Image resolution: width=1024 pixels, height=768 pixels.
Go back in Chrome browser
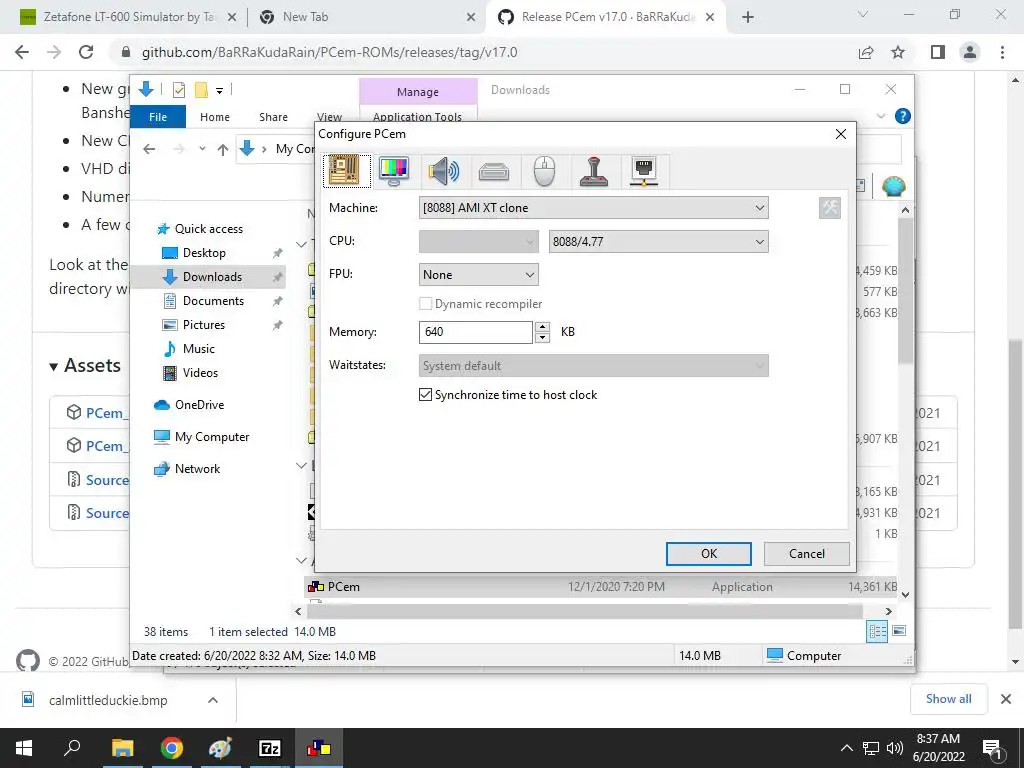pos(22,52)
